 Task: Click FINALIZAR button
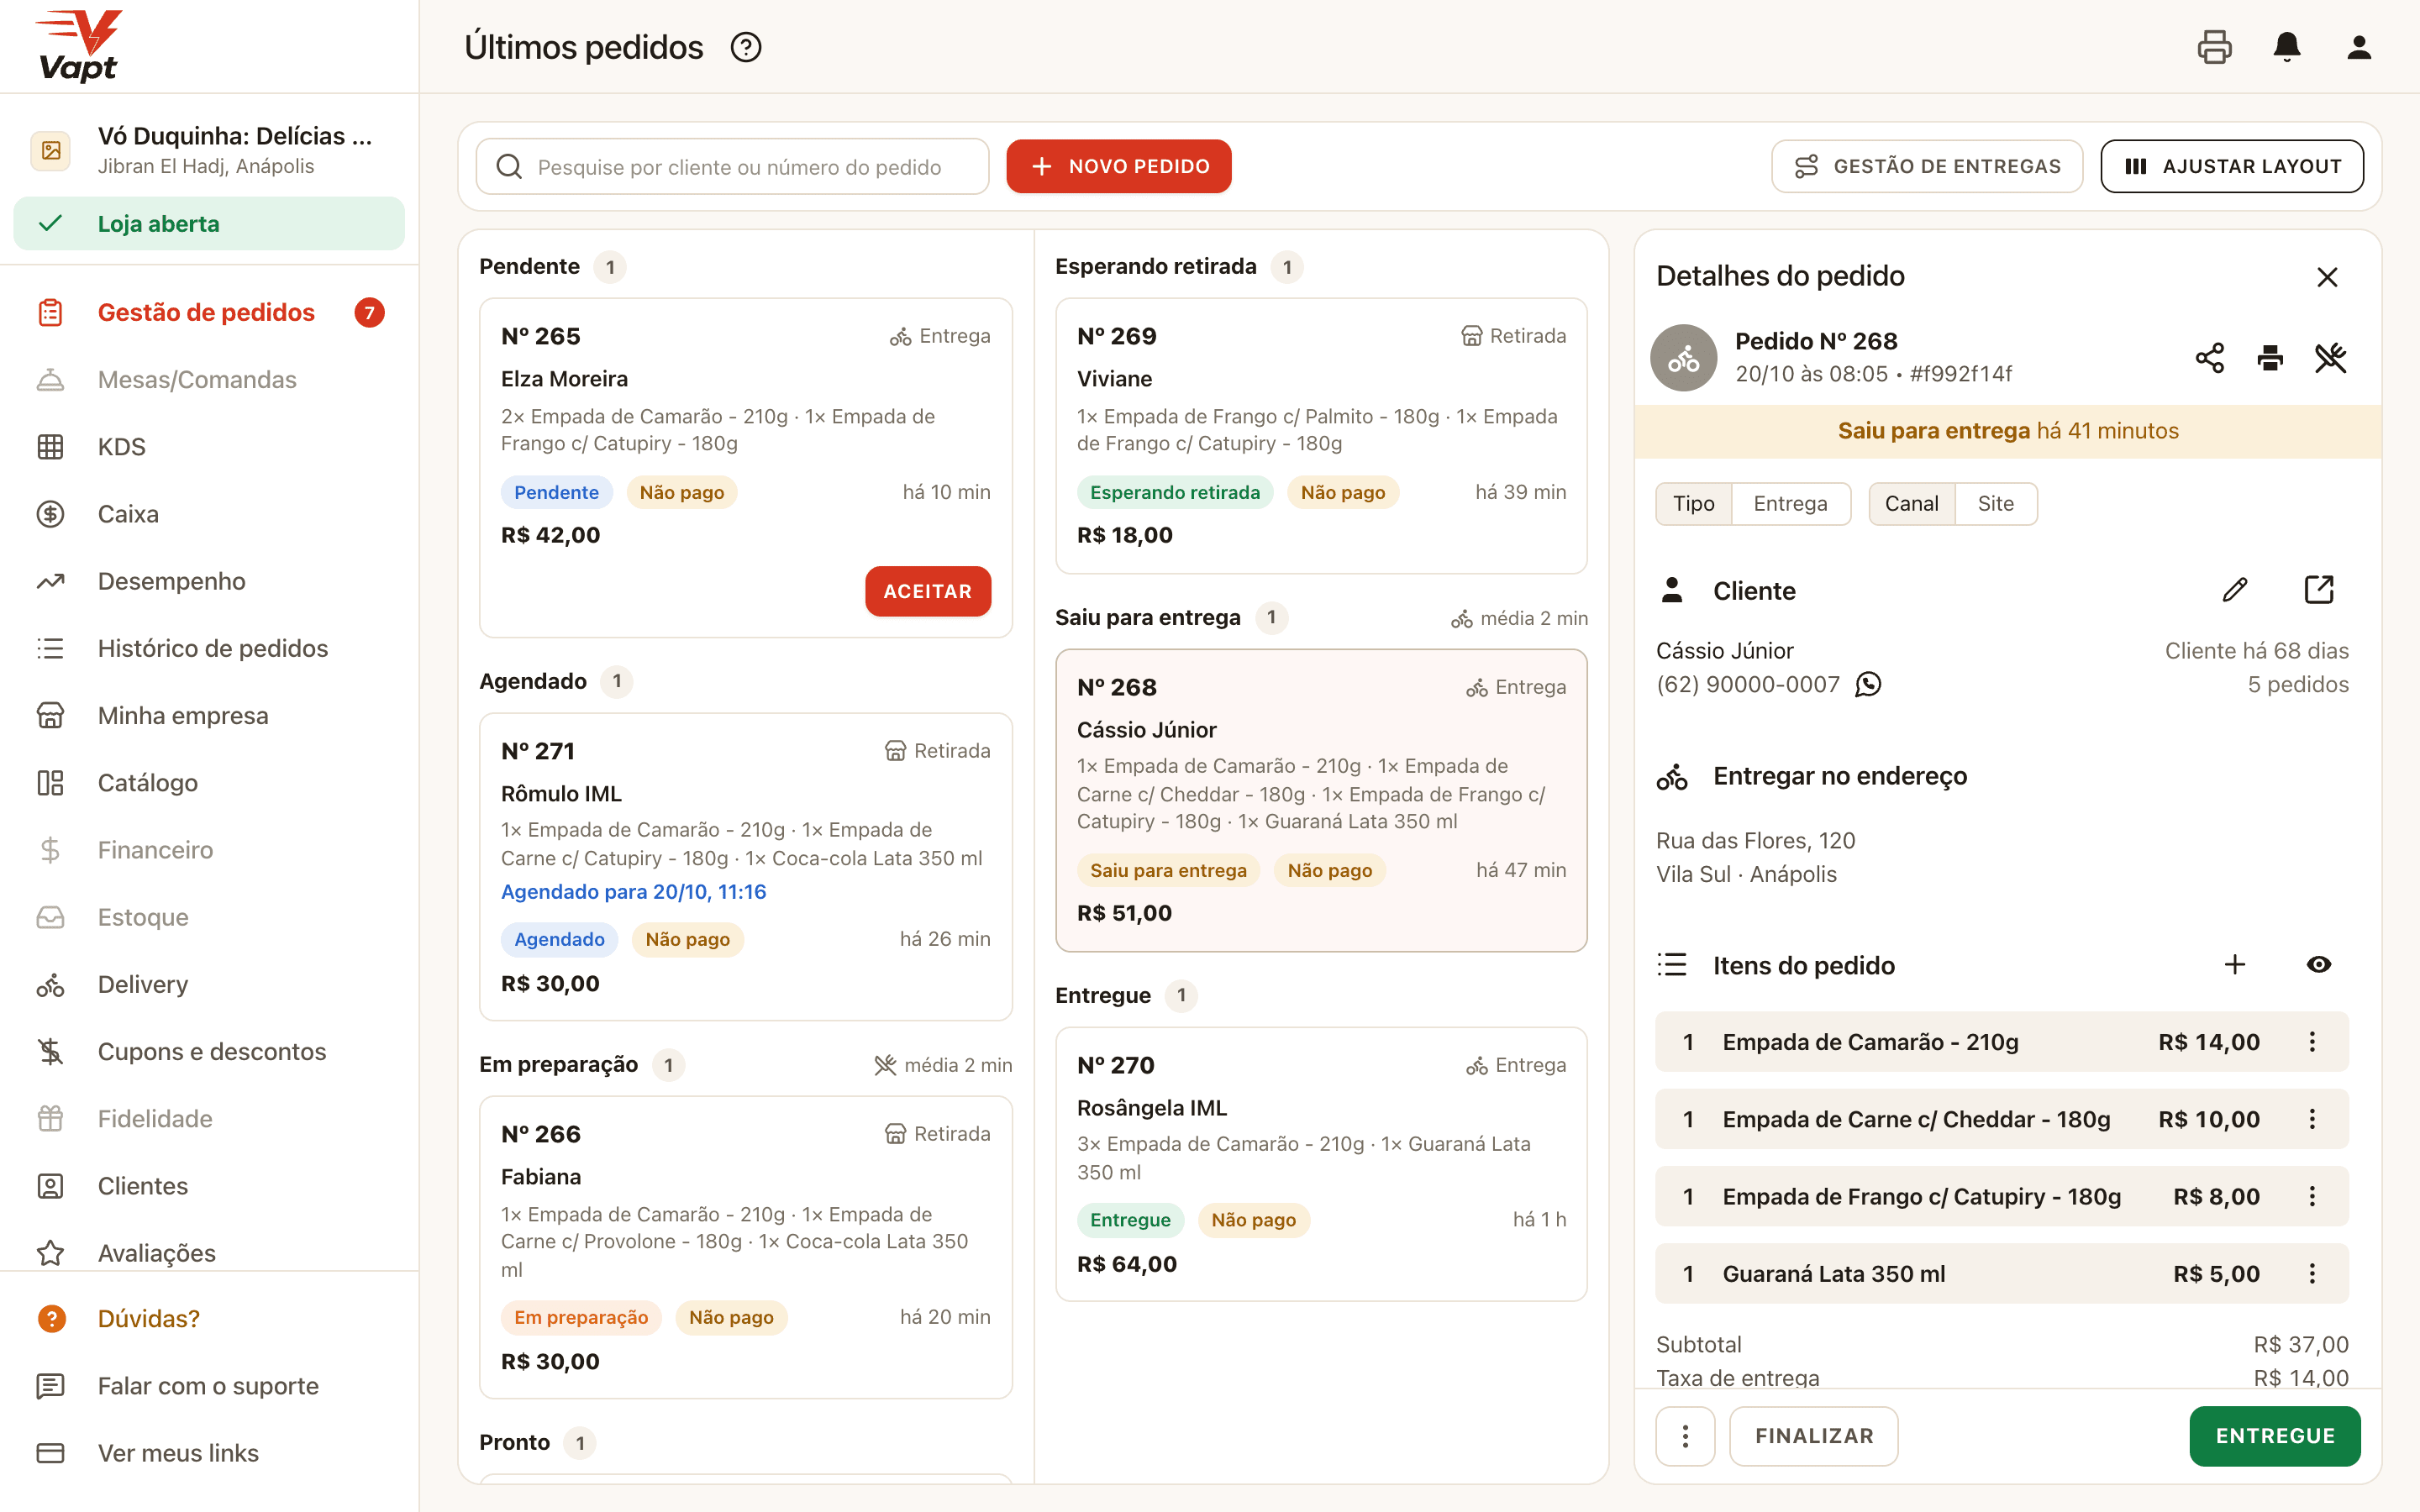1814,1436
